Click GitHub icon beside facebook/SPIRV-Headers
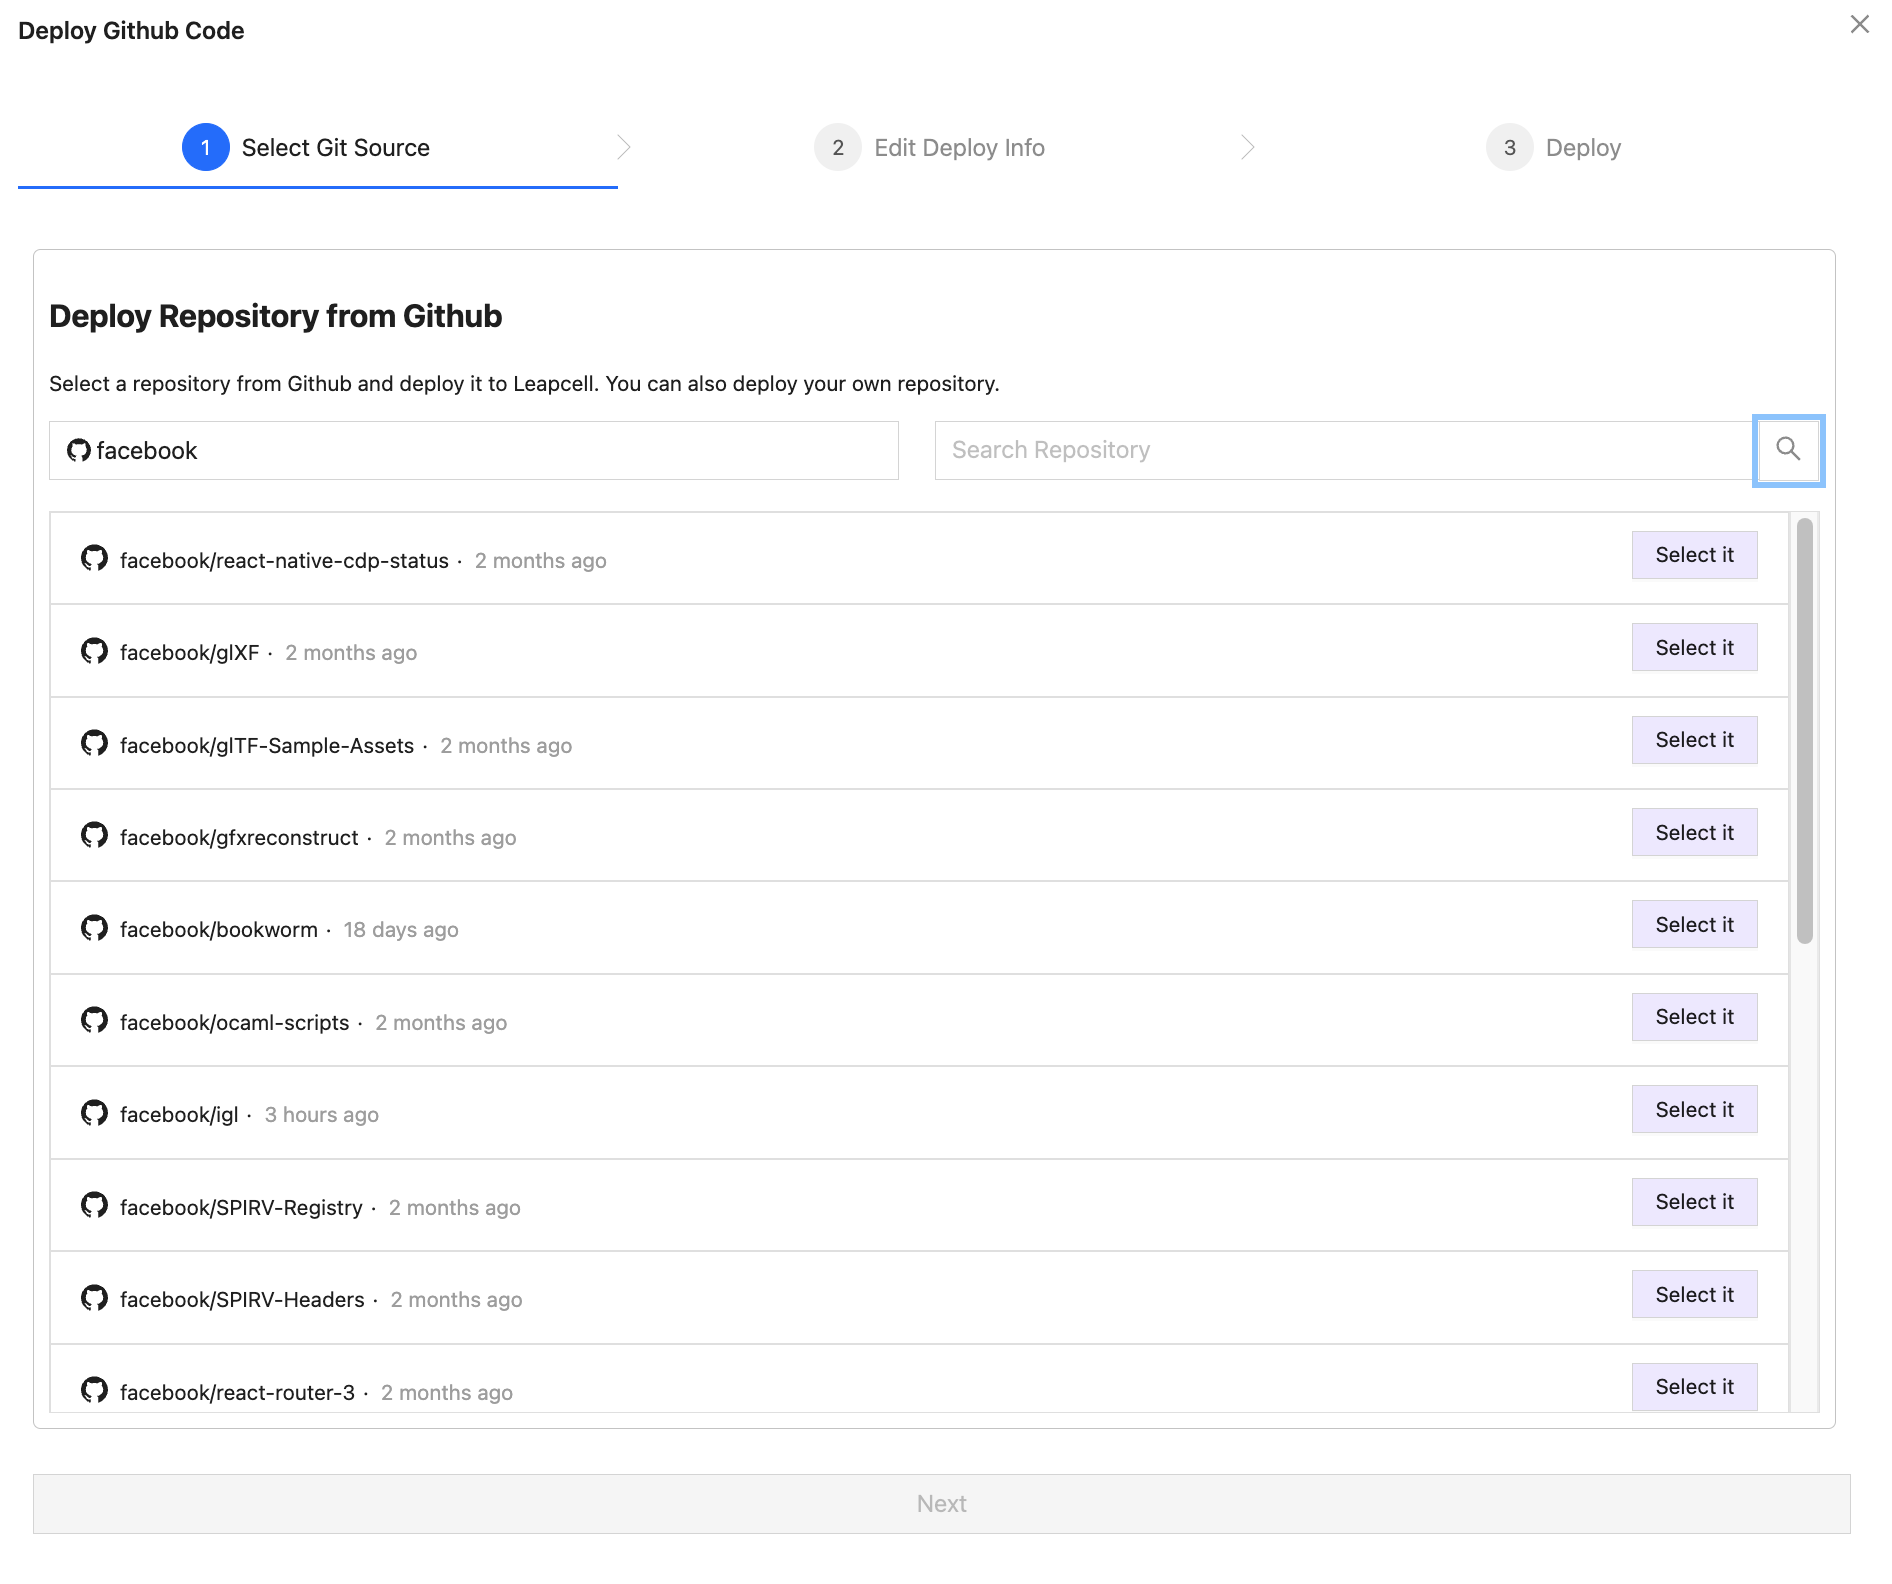Image resolution: width=1892 pixels, height=1584 pixels. tap(94, 1298)
